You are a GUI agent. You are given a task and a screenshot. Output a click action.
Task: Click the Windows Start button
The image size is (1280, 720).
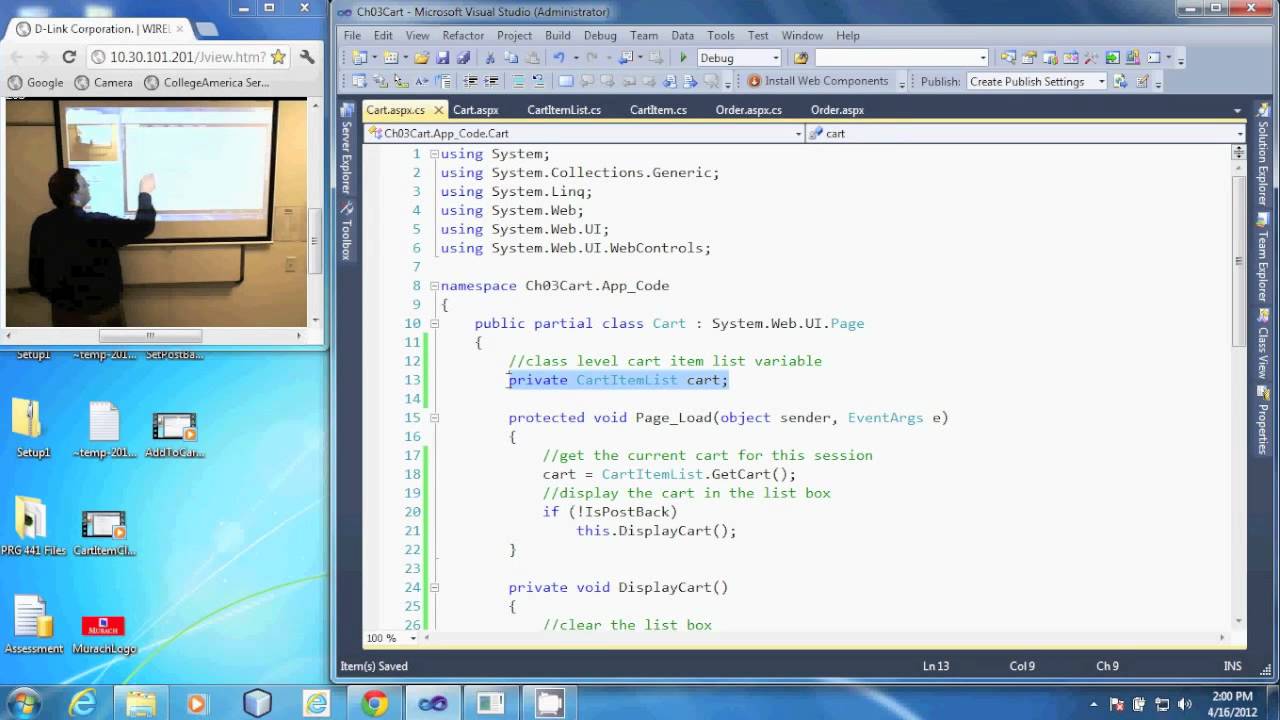click(x=23, y=703)
